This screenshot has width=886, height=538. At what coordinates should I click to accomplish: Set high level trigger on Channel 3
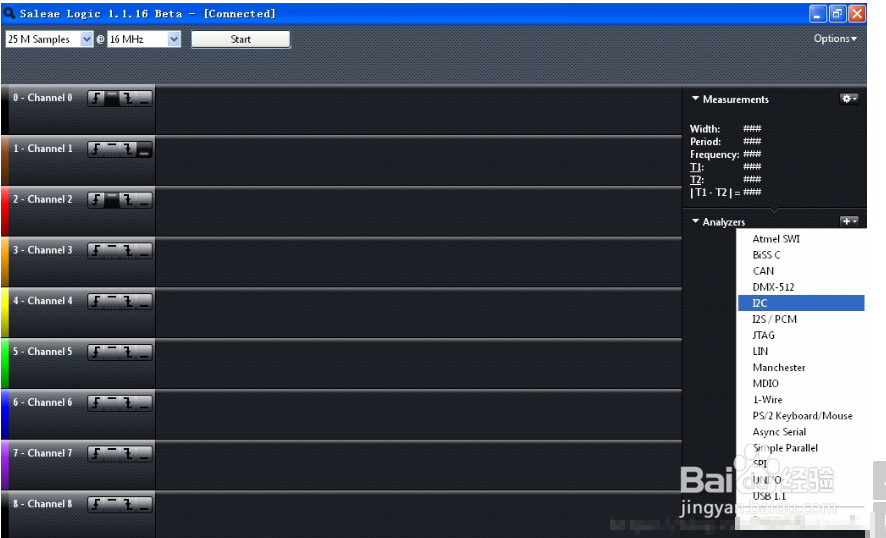112,251
